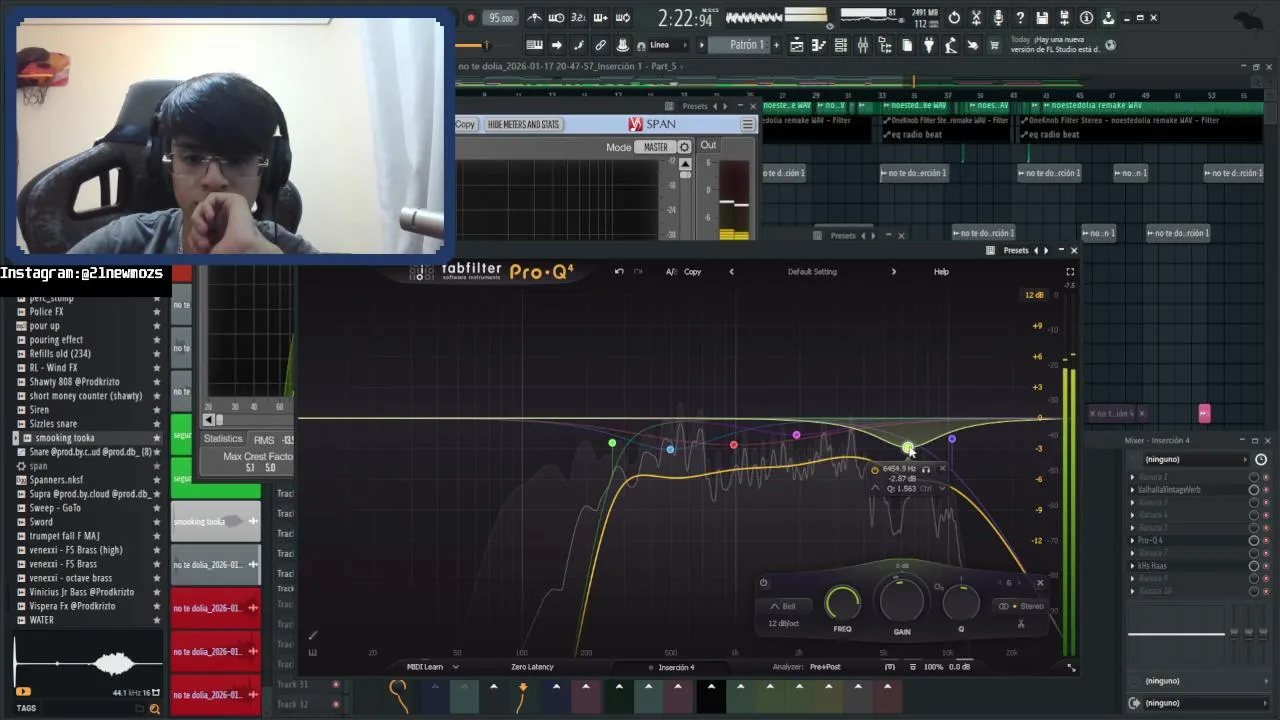This screenshot has height=720, width=1280.
Task: Open the 12 dB display range dropdown
Action: point(1034,295)
